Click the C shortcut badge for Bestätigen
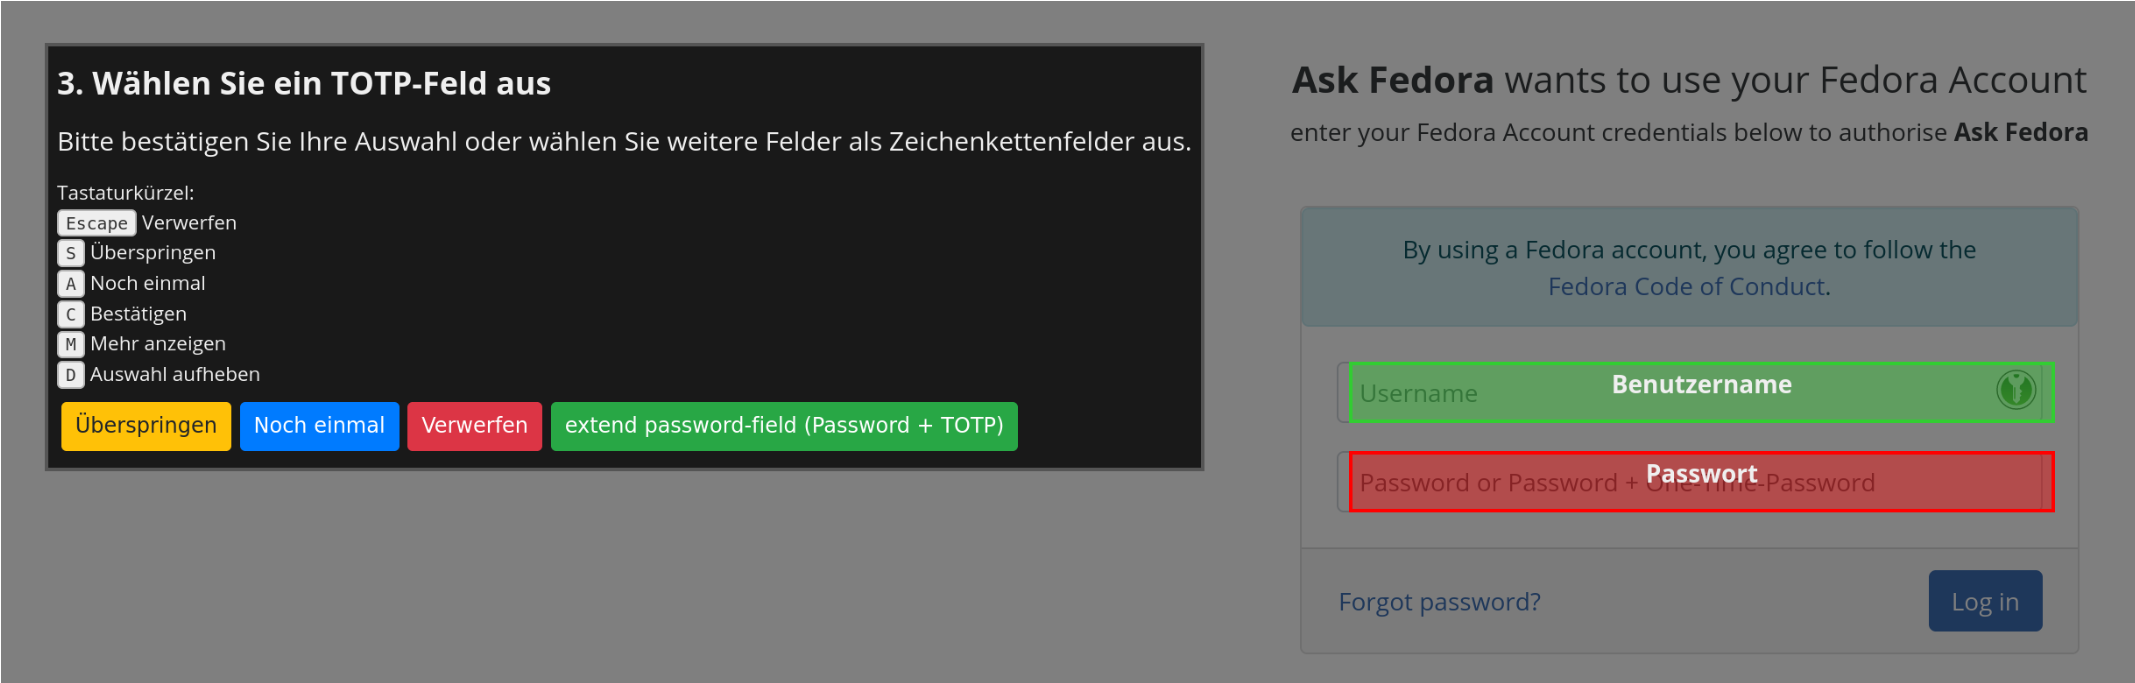Image resolution: width=2135 pixels, height=683 pixels. point(69,314)
